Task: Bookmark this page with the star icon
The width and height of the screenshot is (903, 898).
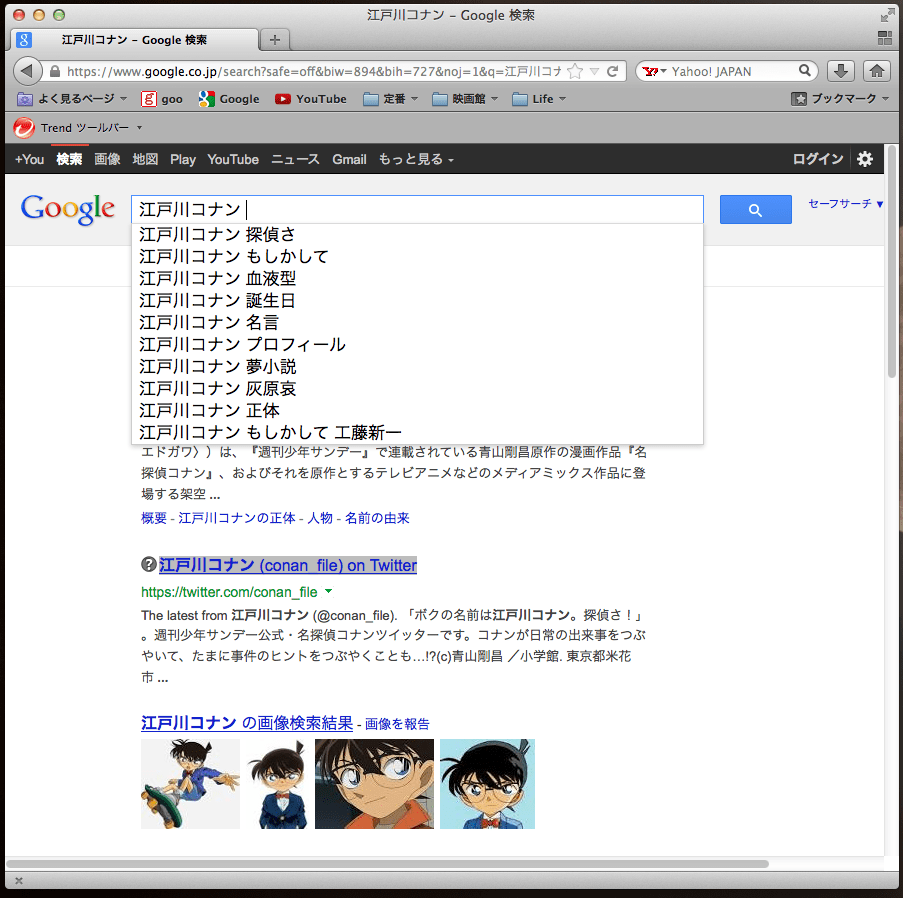Action: coord(575,71)
